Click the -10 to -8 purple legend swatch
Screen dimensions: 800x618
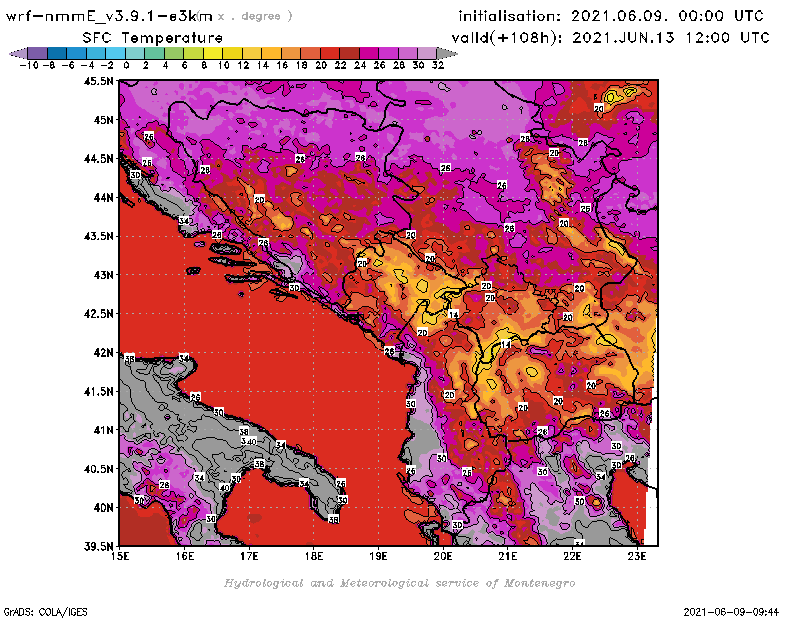[x=38, y=53]
